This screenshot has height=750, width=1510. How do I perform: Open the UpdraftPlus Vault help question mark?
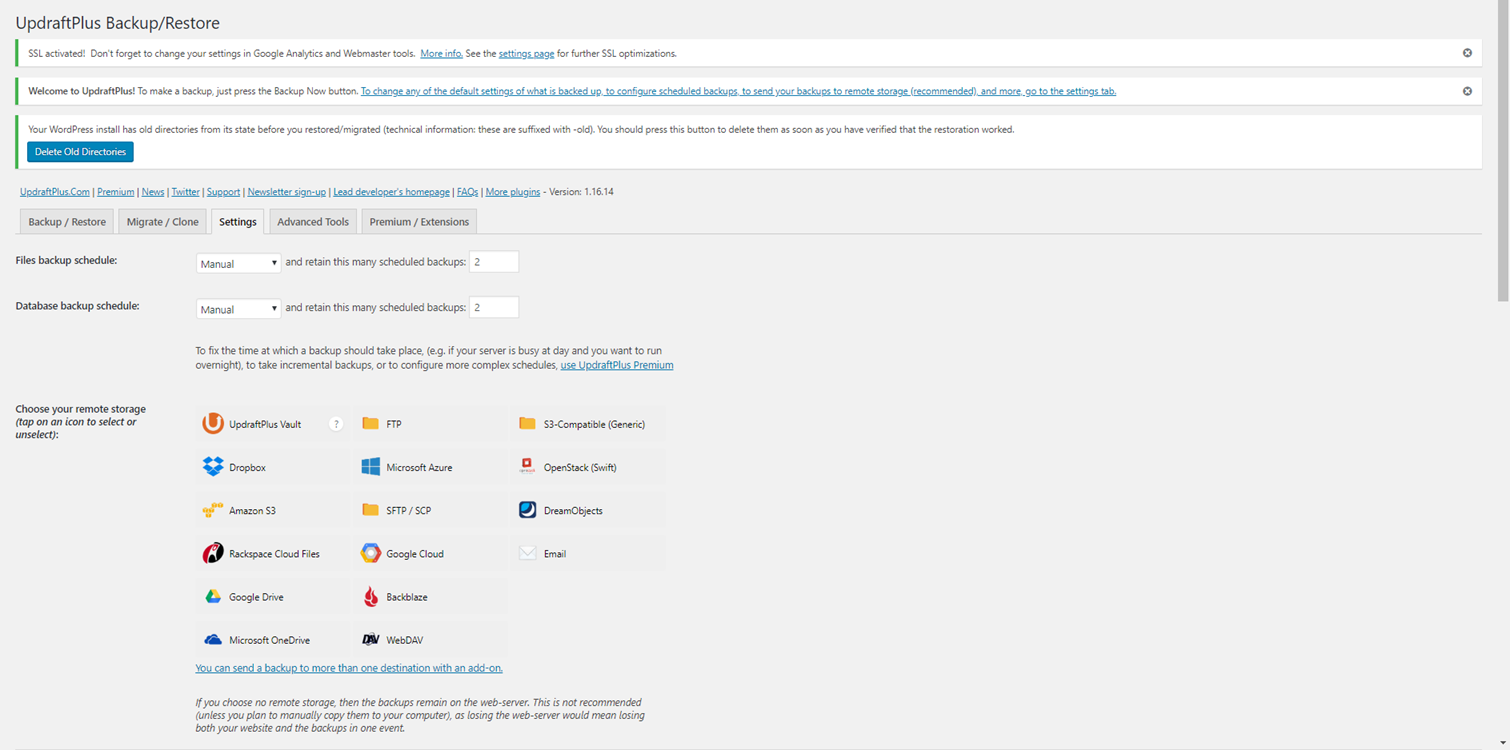(x=336, y=424)
